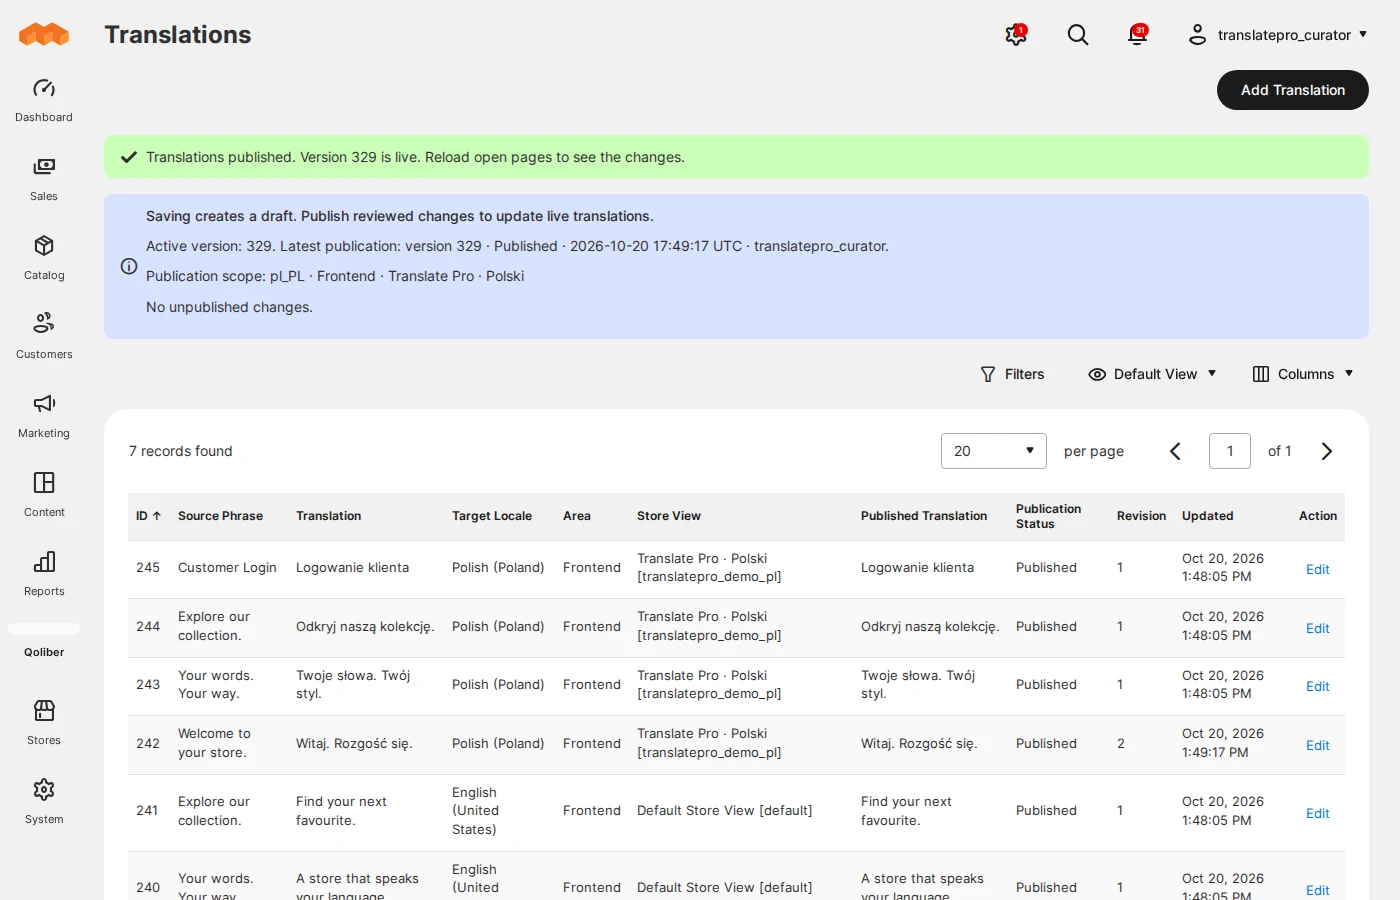
Task: Edit translation row 245 Customer Login
Action: click(x=1317, y=569)
